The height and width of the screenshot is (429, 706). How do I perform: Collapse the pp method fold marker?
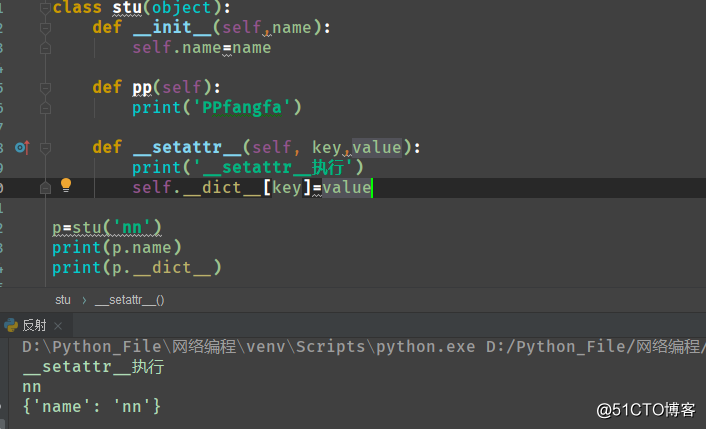pyautogui.click(x=45, y=88)
